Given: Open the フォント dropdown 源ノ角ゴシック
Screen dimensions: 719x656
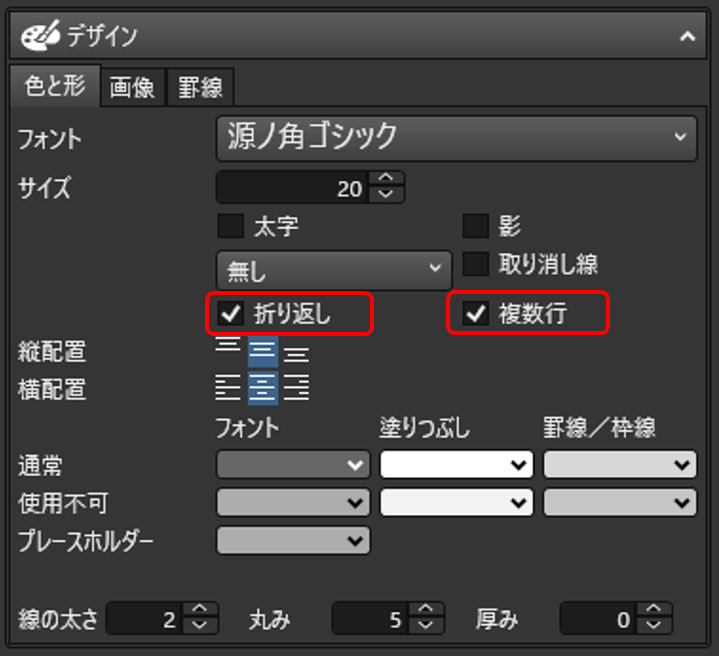Looking at the screenshot, I should pyautogui.click(x=457, y=138).
